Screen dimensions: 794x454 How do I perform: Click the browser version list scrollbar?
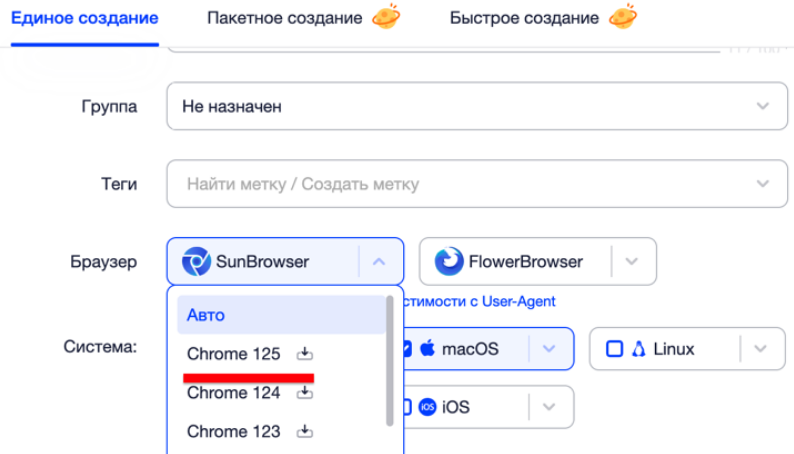[x=389, y=360]
